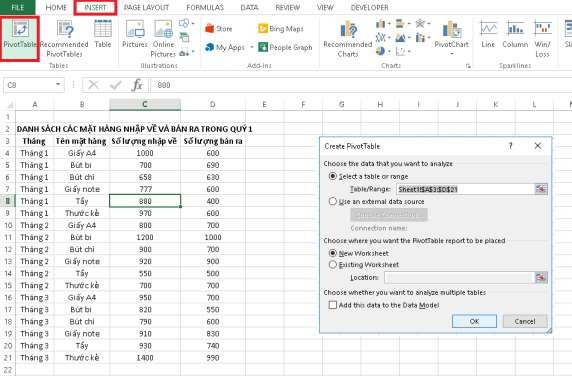Click OK in Create PivotTable dialog
572x376 pixels.
(x=474, y=321)
